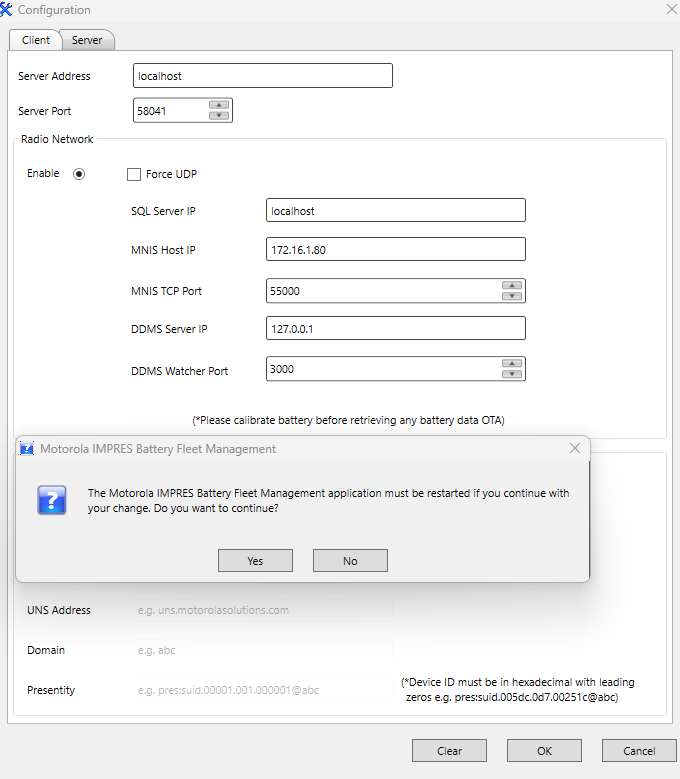Click the Configuration wrench icon in title bar
Image resolution: width=680 pixels, height=779 pixels.
click(x=6, y=10)
